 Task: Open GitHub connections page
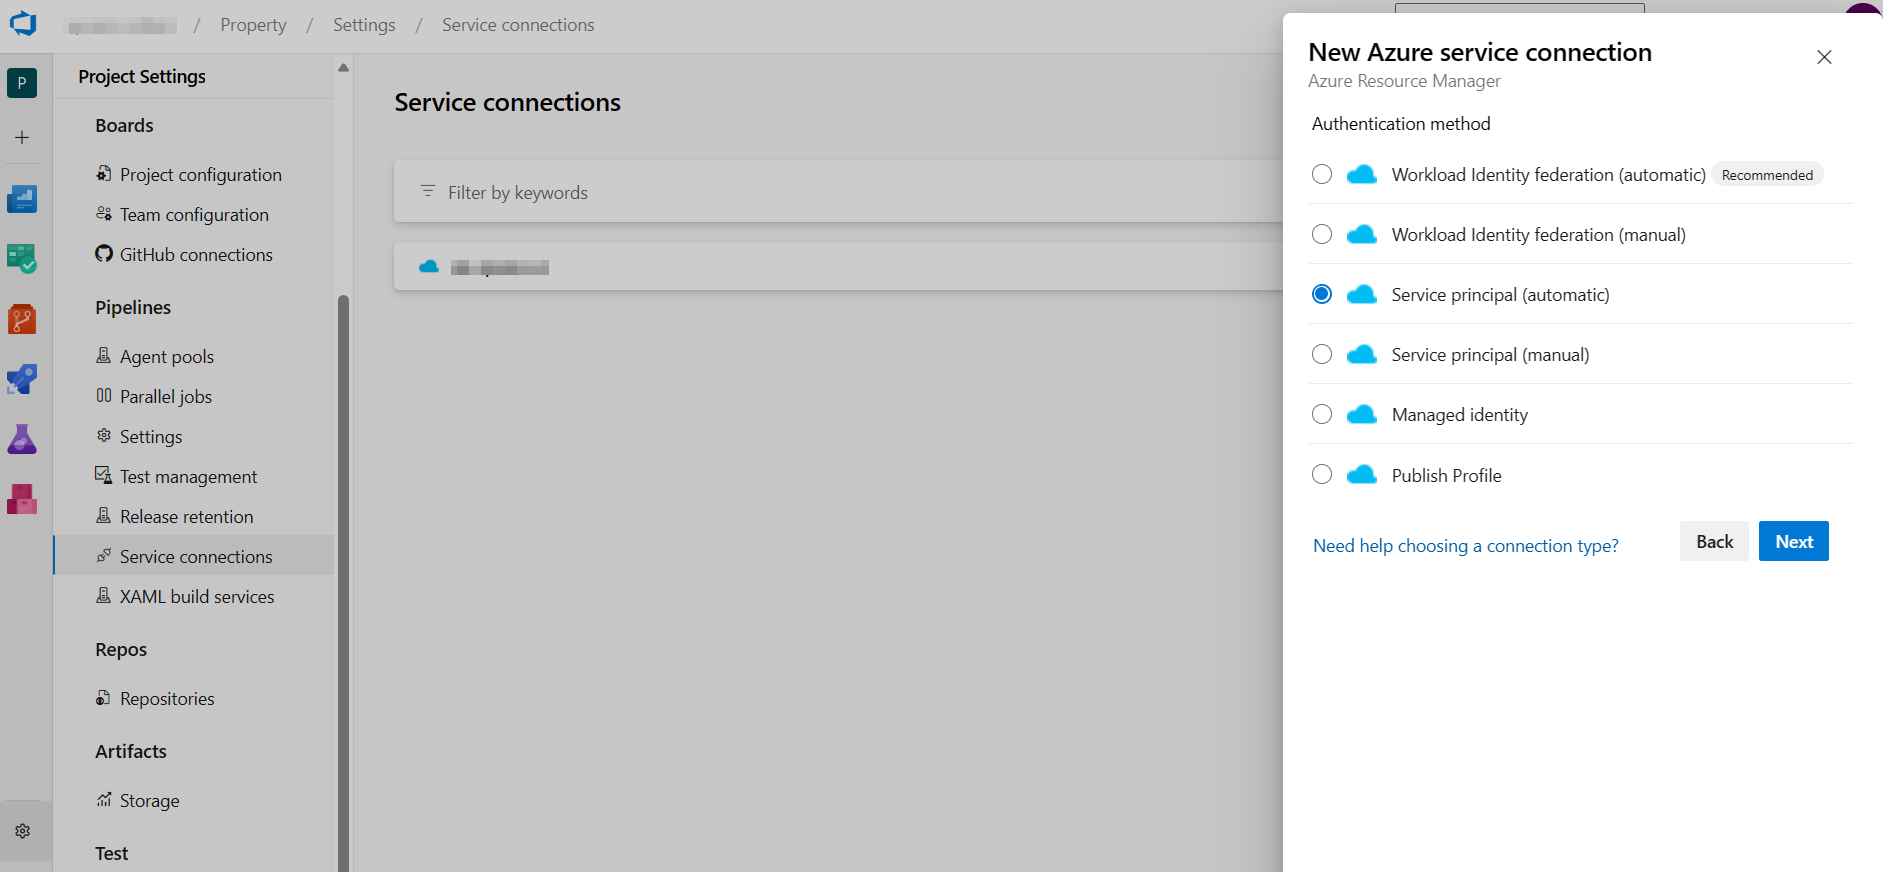194,254
